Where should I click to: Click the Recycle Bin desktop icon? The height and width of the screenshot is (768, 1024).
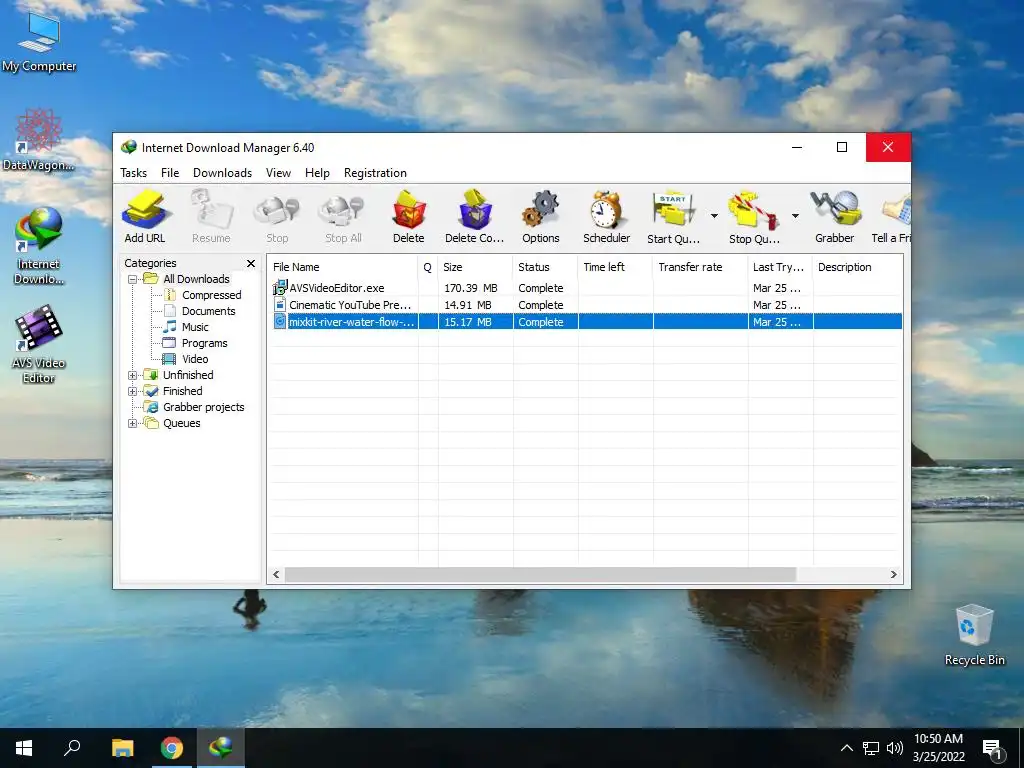(x=974, y=635)
